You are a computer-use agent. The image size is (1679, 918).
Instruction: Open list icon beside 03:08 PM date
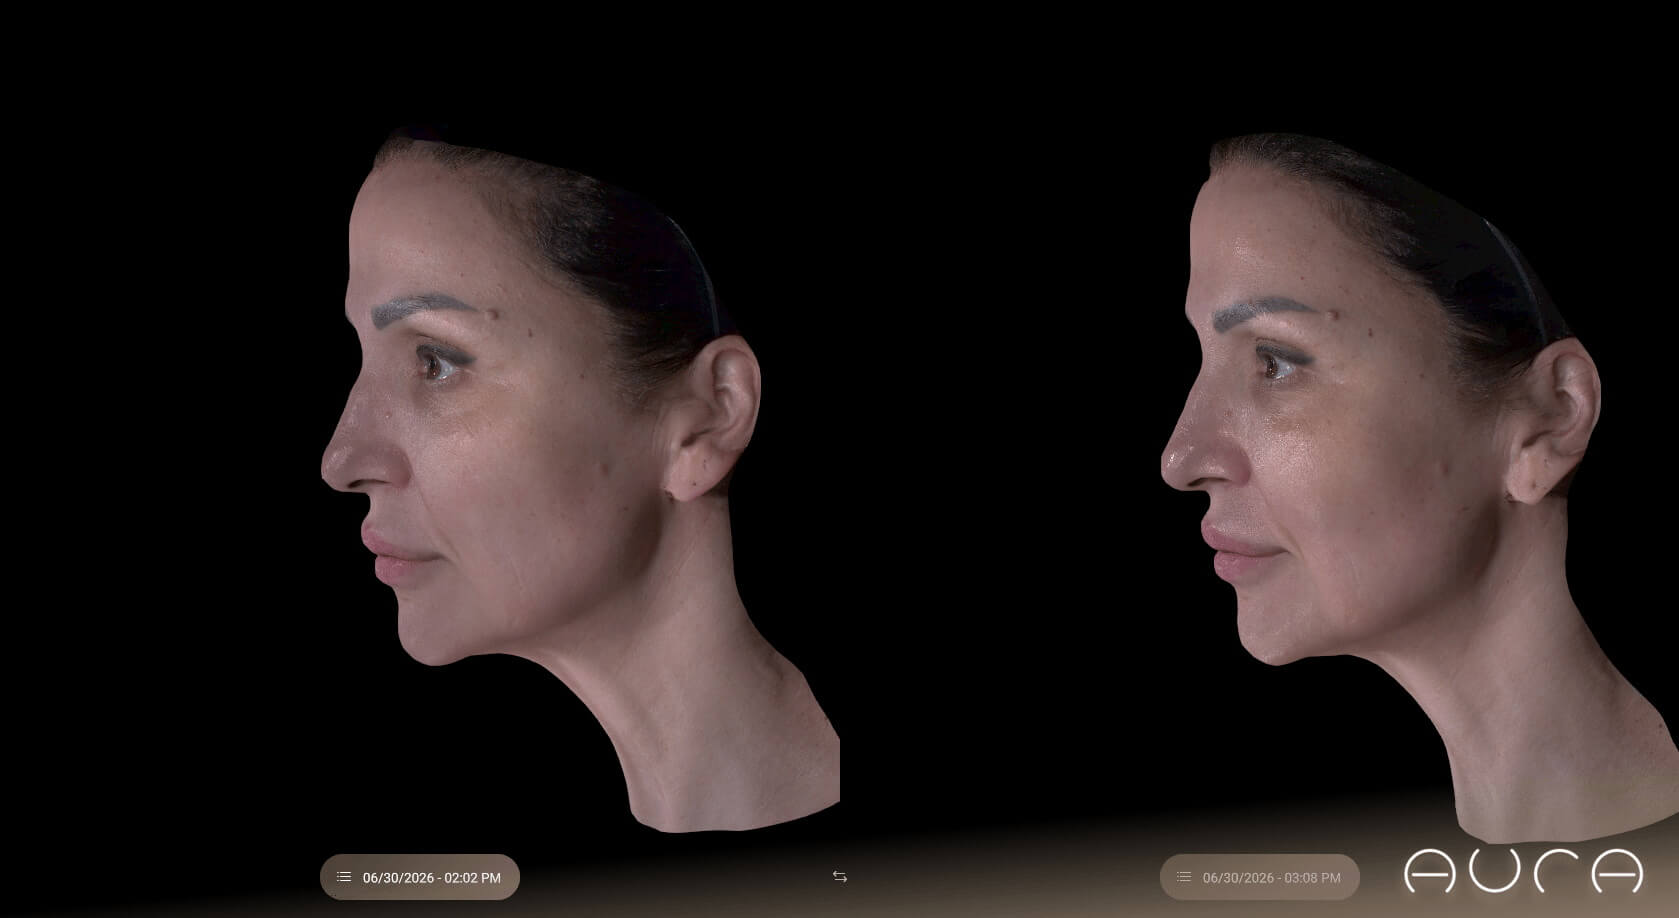click(1184, 877)
